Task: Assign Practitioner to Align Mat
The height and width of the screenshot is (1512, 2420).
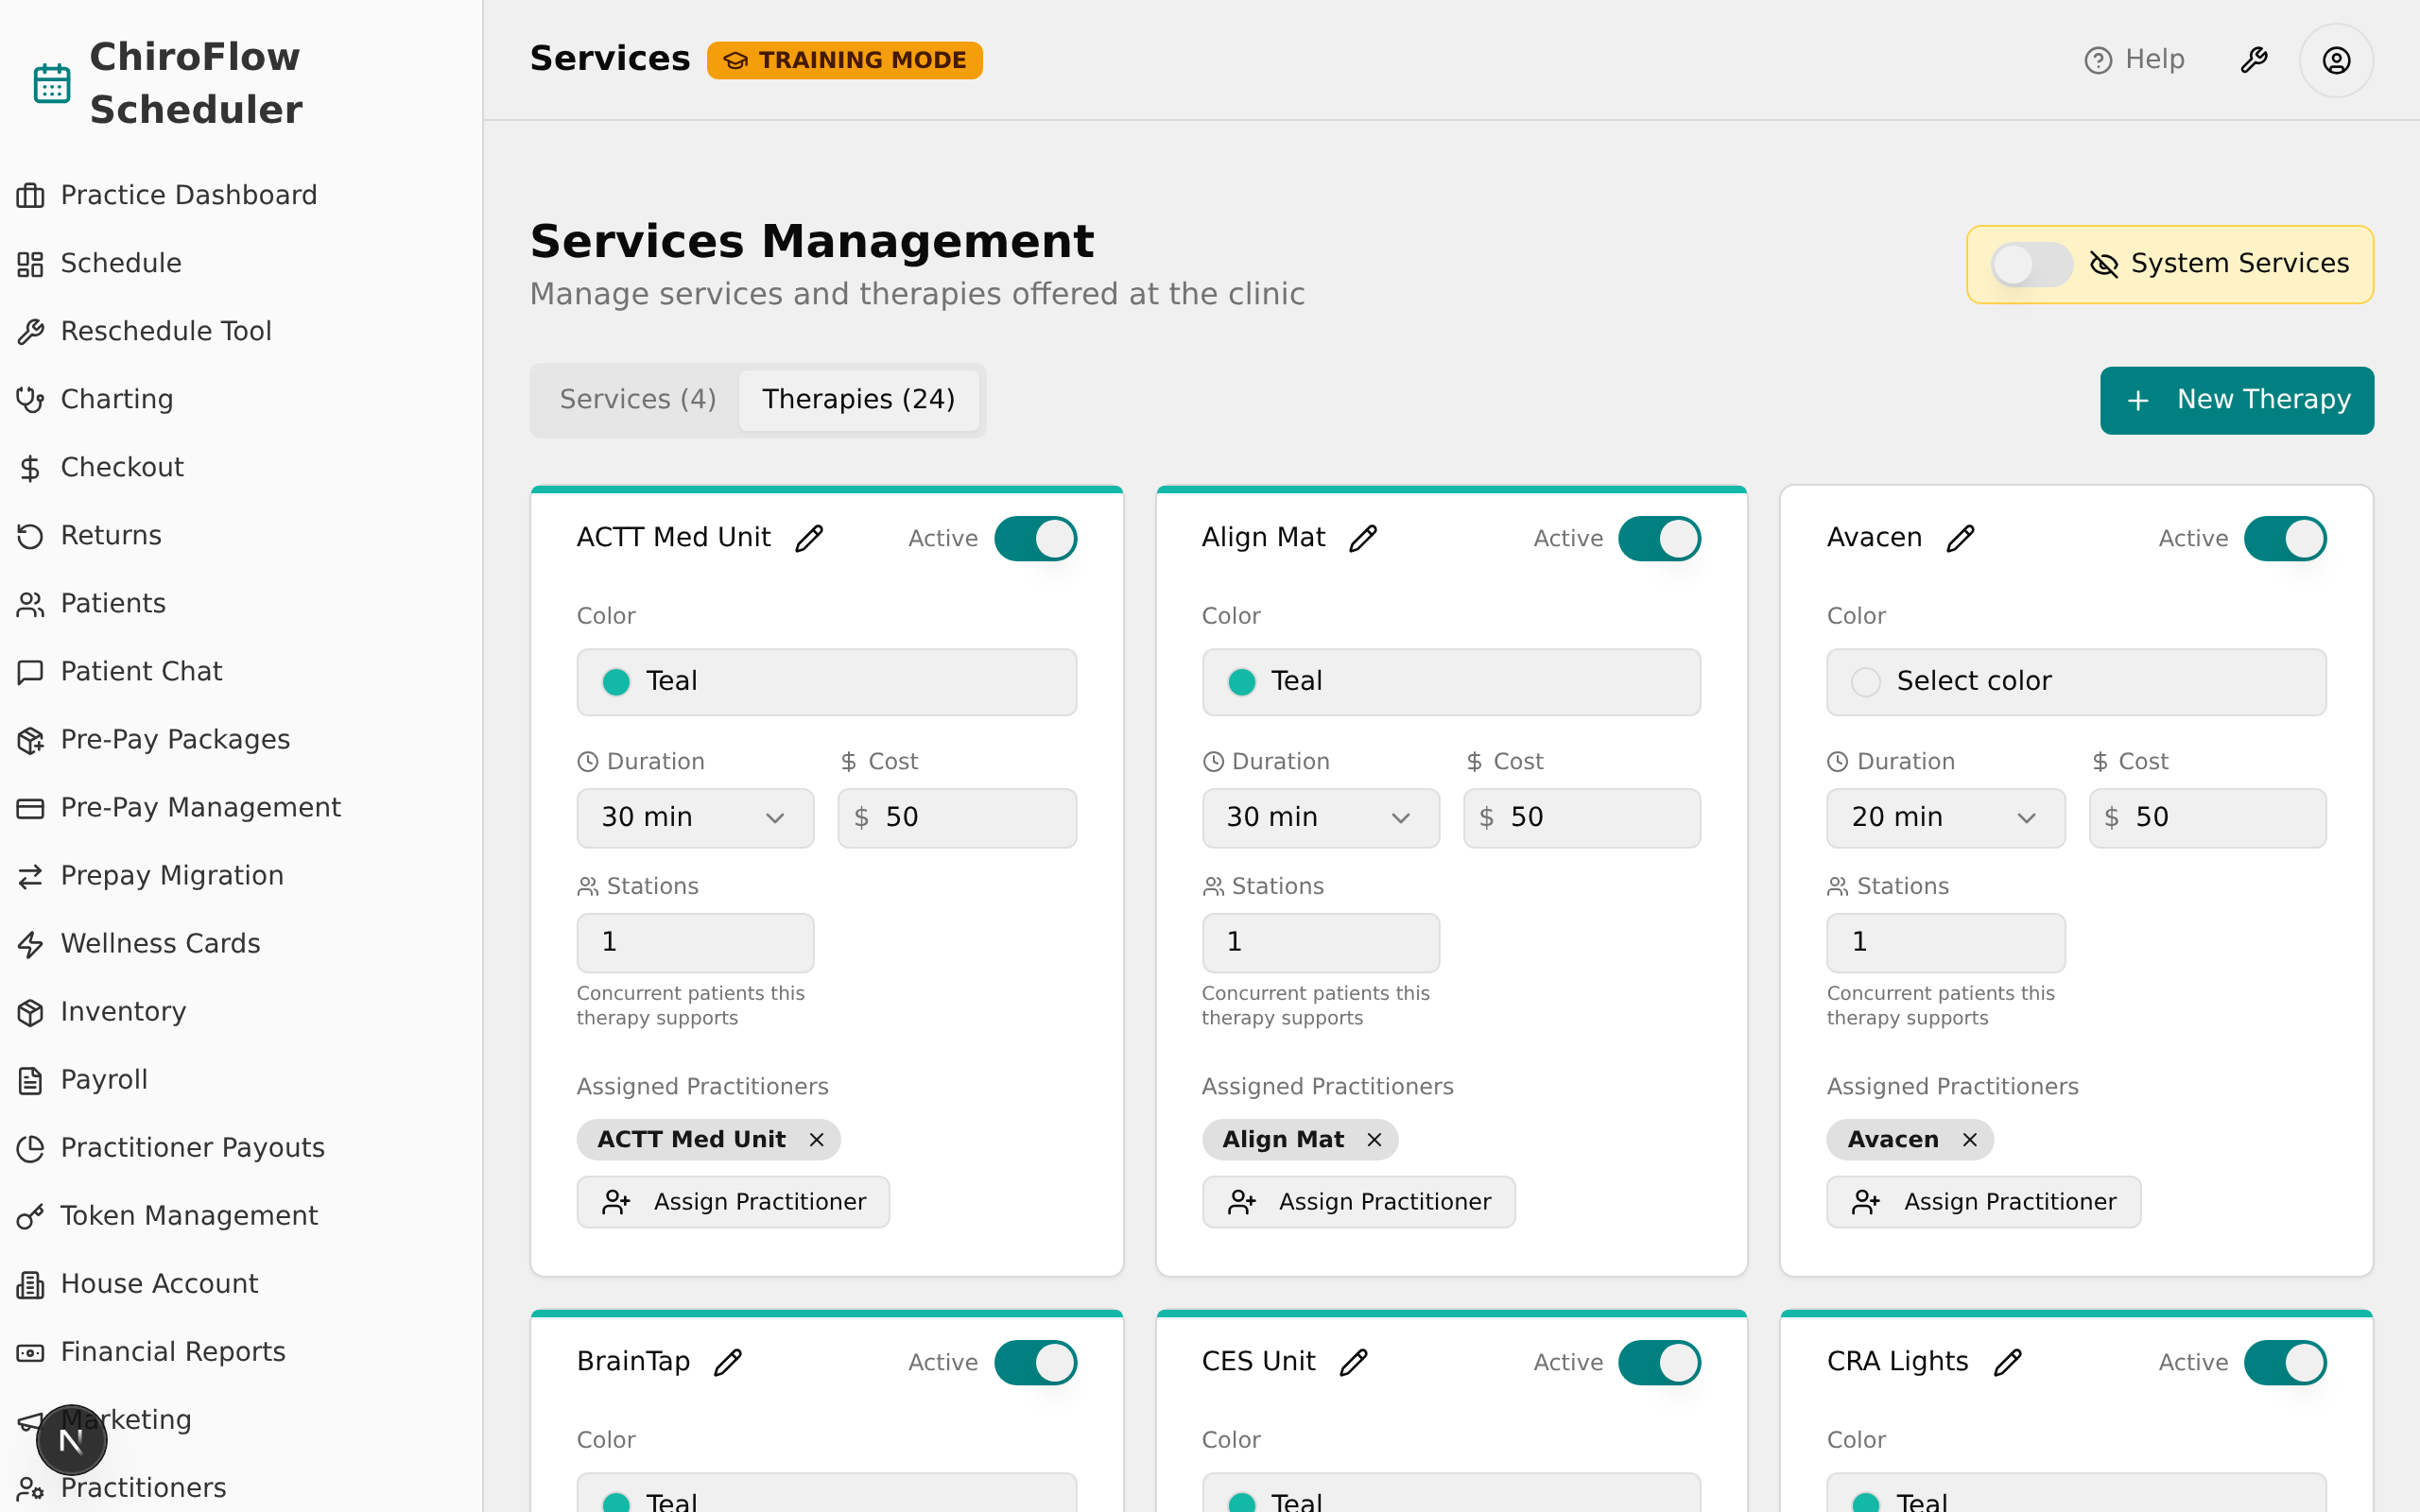Action: tap(1358, 1201)
